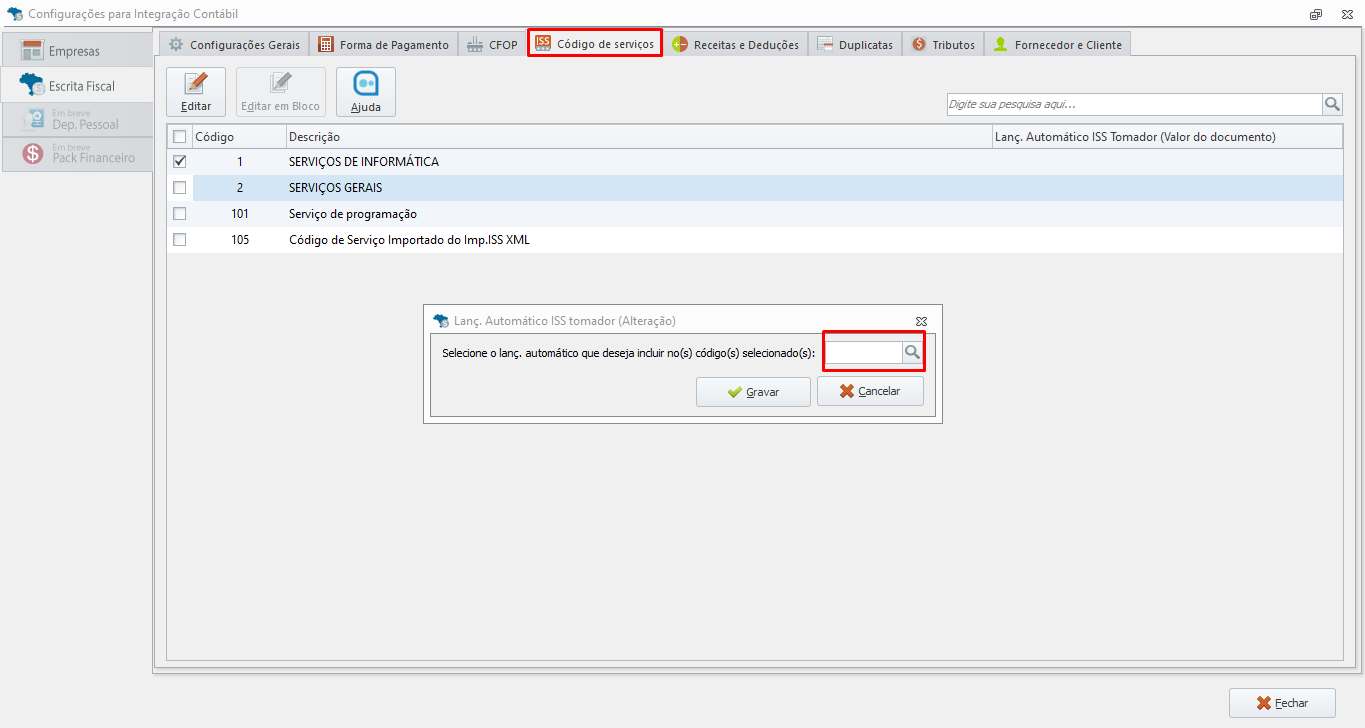Select the Escrita Fiscal sidebar item

click(77, 86)
